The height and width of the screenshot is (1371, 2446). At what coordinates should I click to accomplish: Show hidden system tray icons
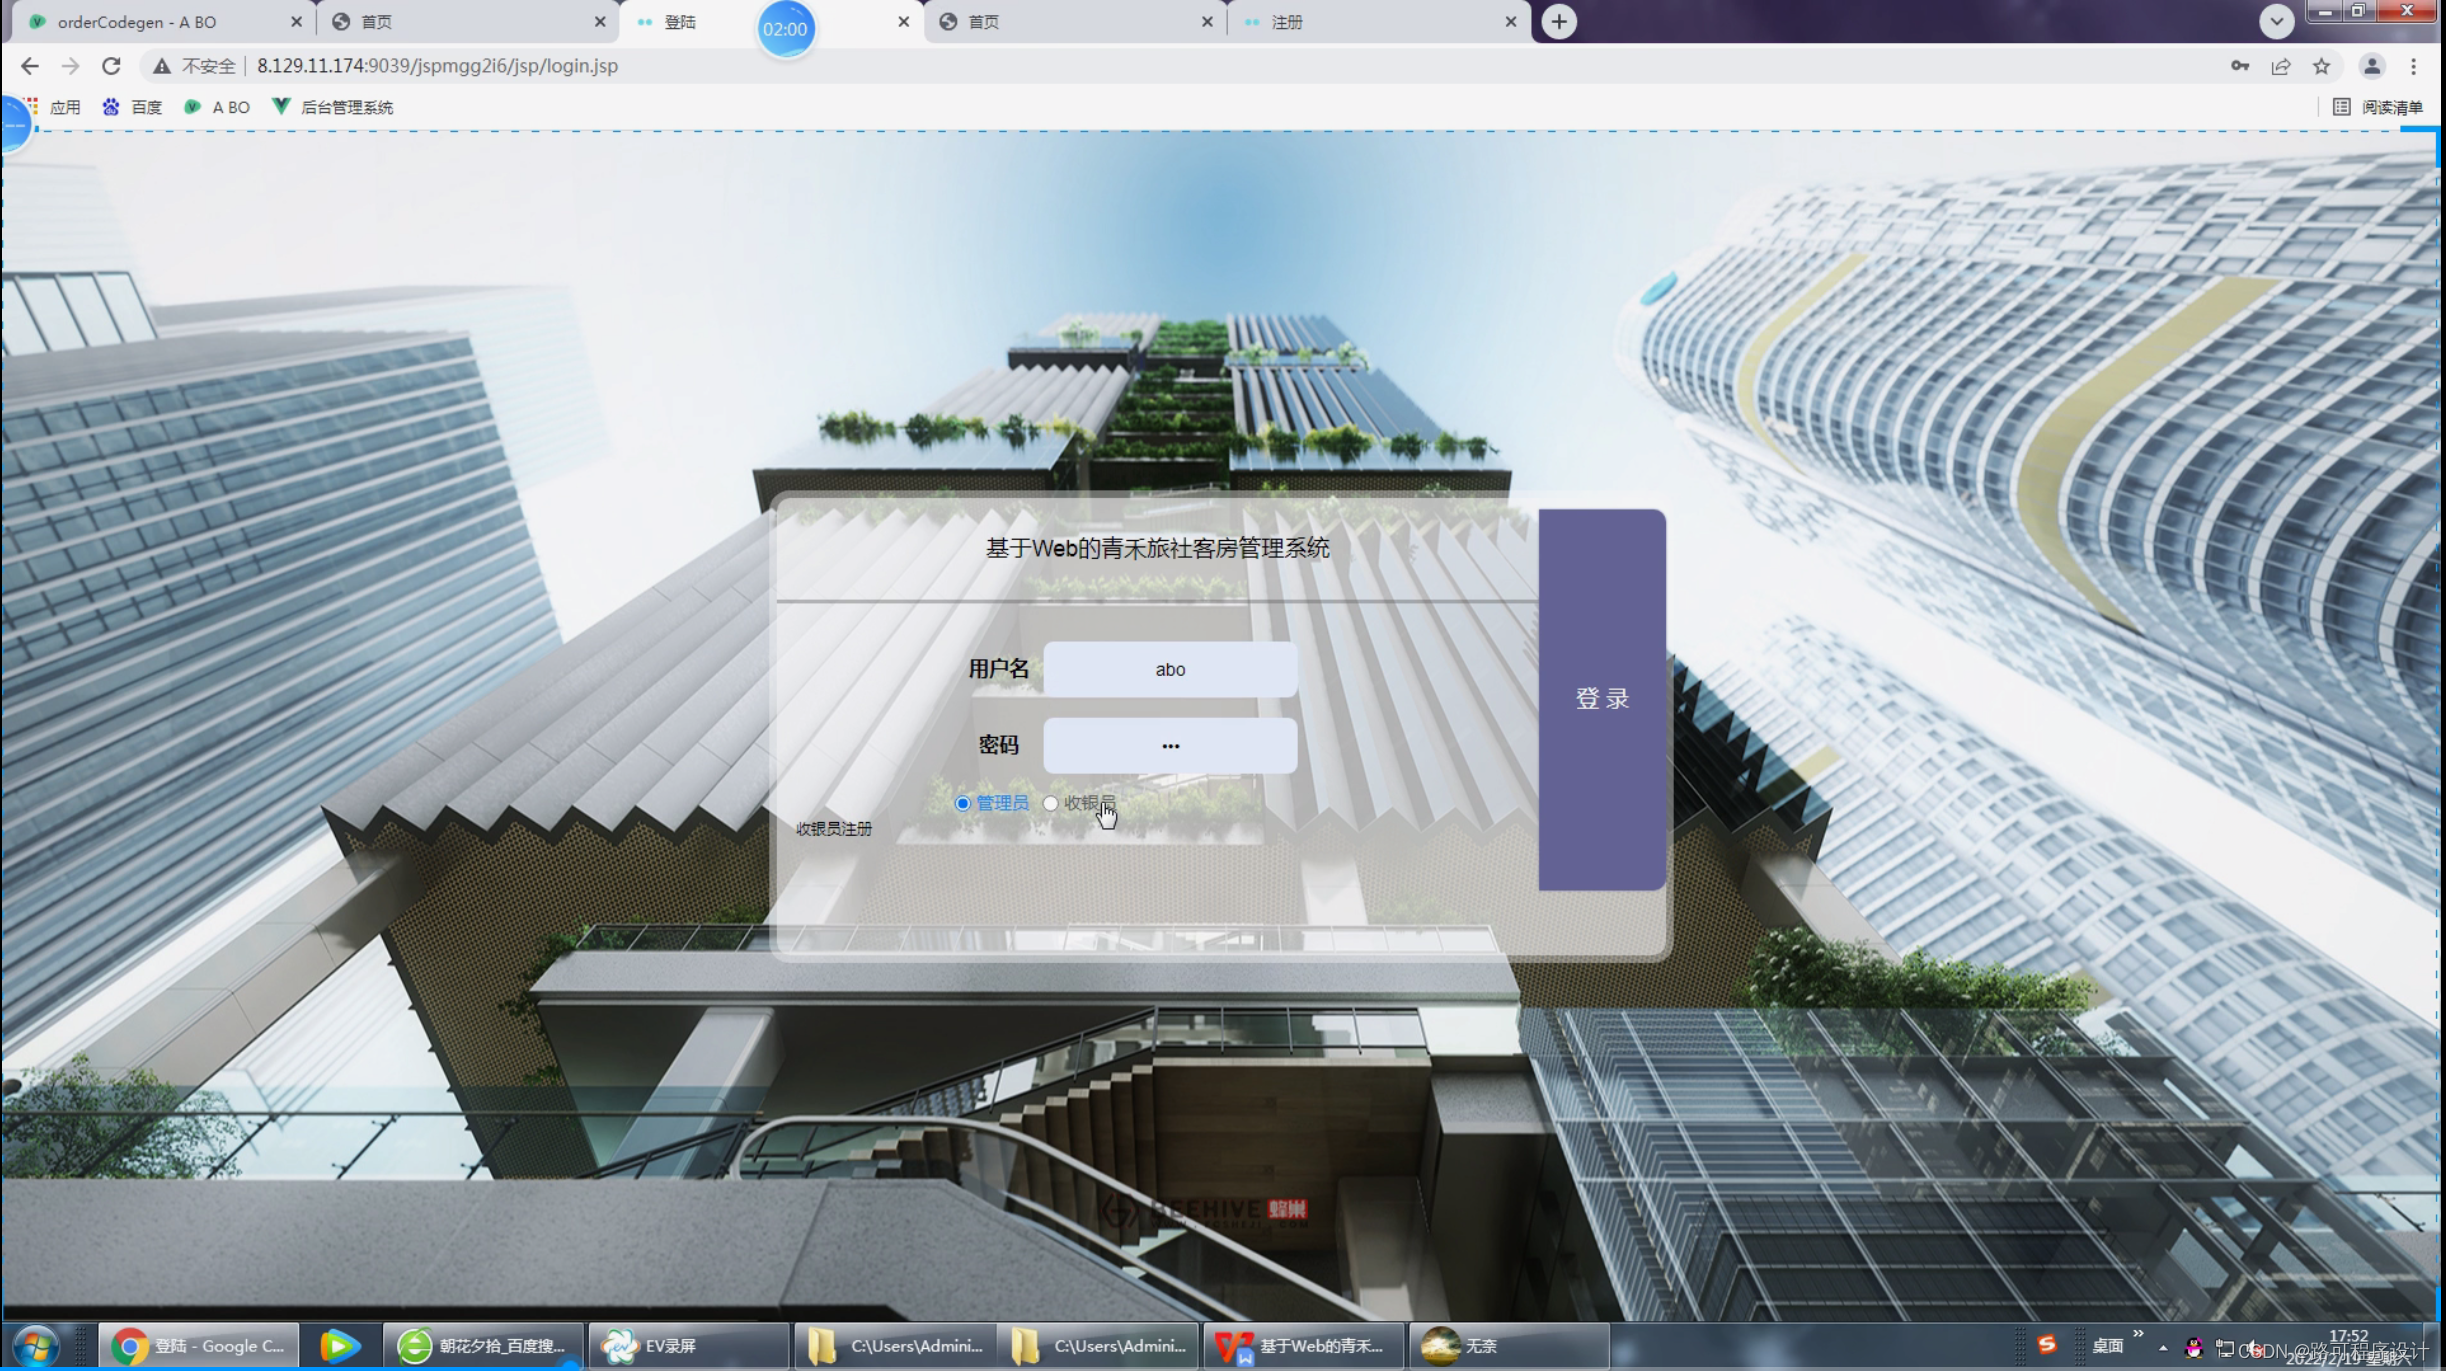2163,1347
